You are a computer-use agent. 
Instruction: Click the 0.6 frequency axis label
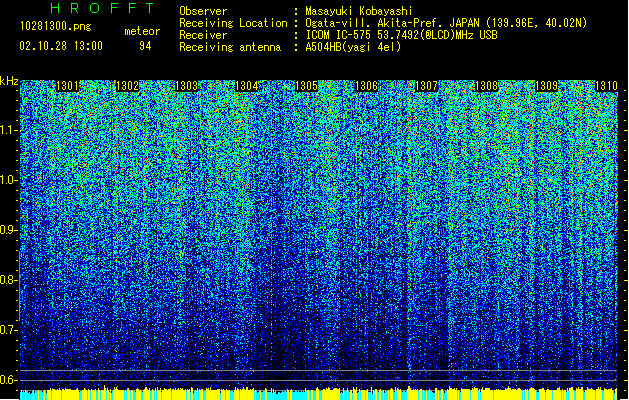tap(9, 380)
